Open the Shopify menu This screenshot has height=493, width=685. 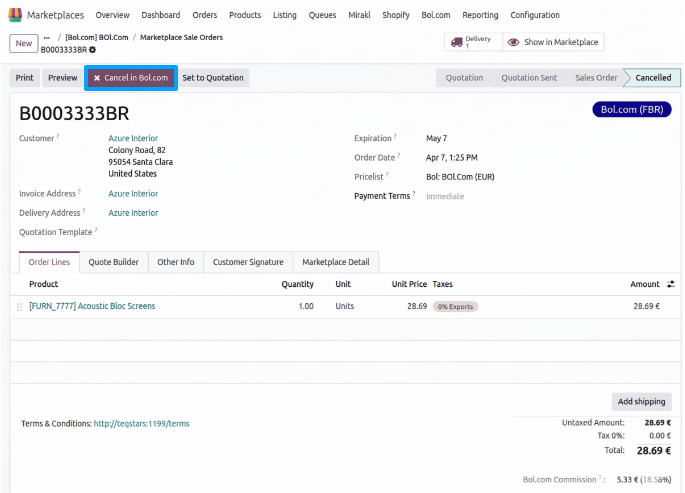tap(396, 15)
